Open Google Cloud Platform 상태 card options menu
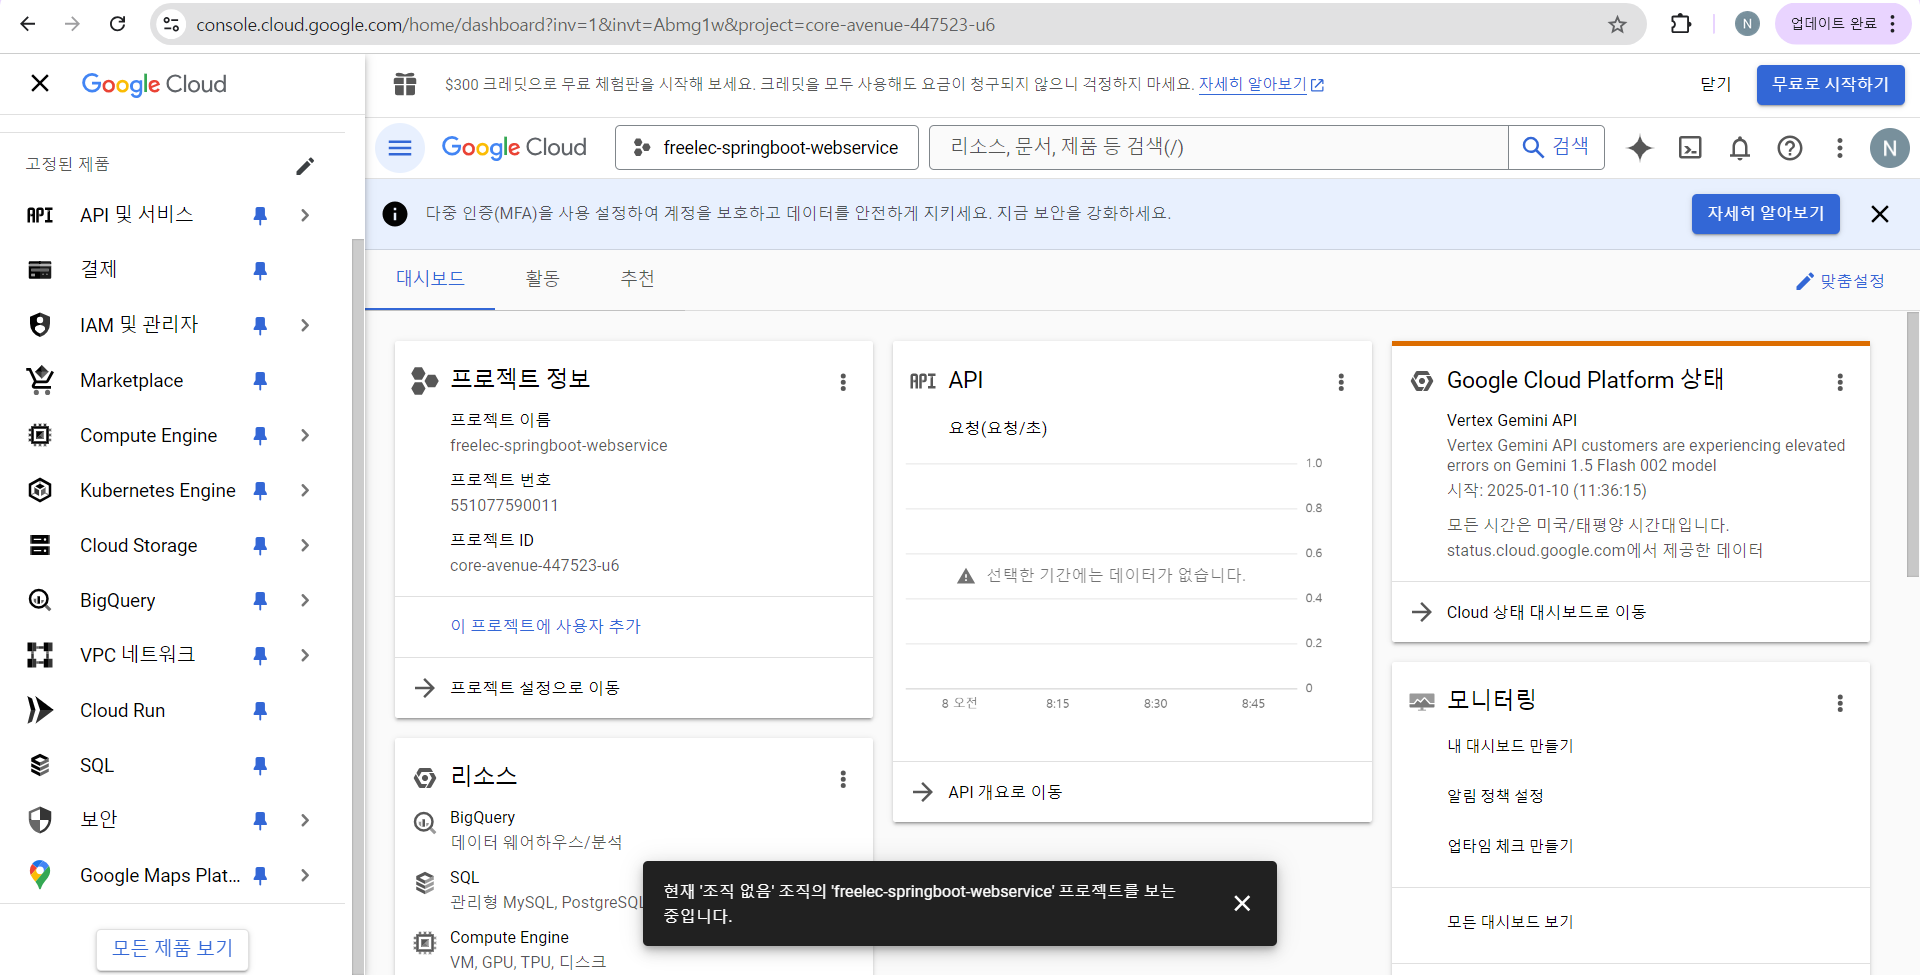Viewport: 1920px width, 975px height. (1840, 382)
